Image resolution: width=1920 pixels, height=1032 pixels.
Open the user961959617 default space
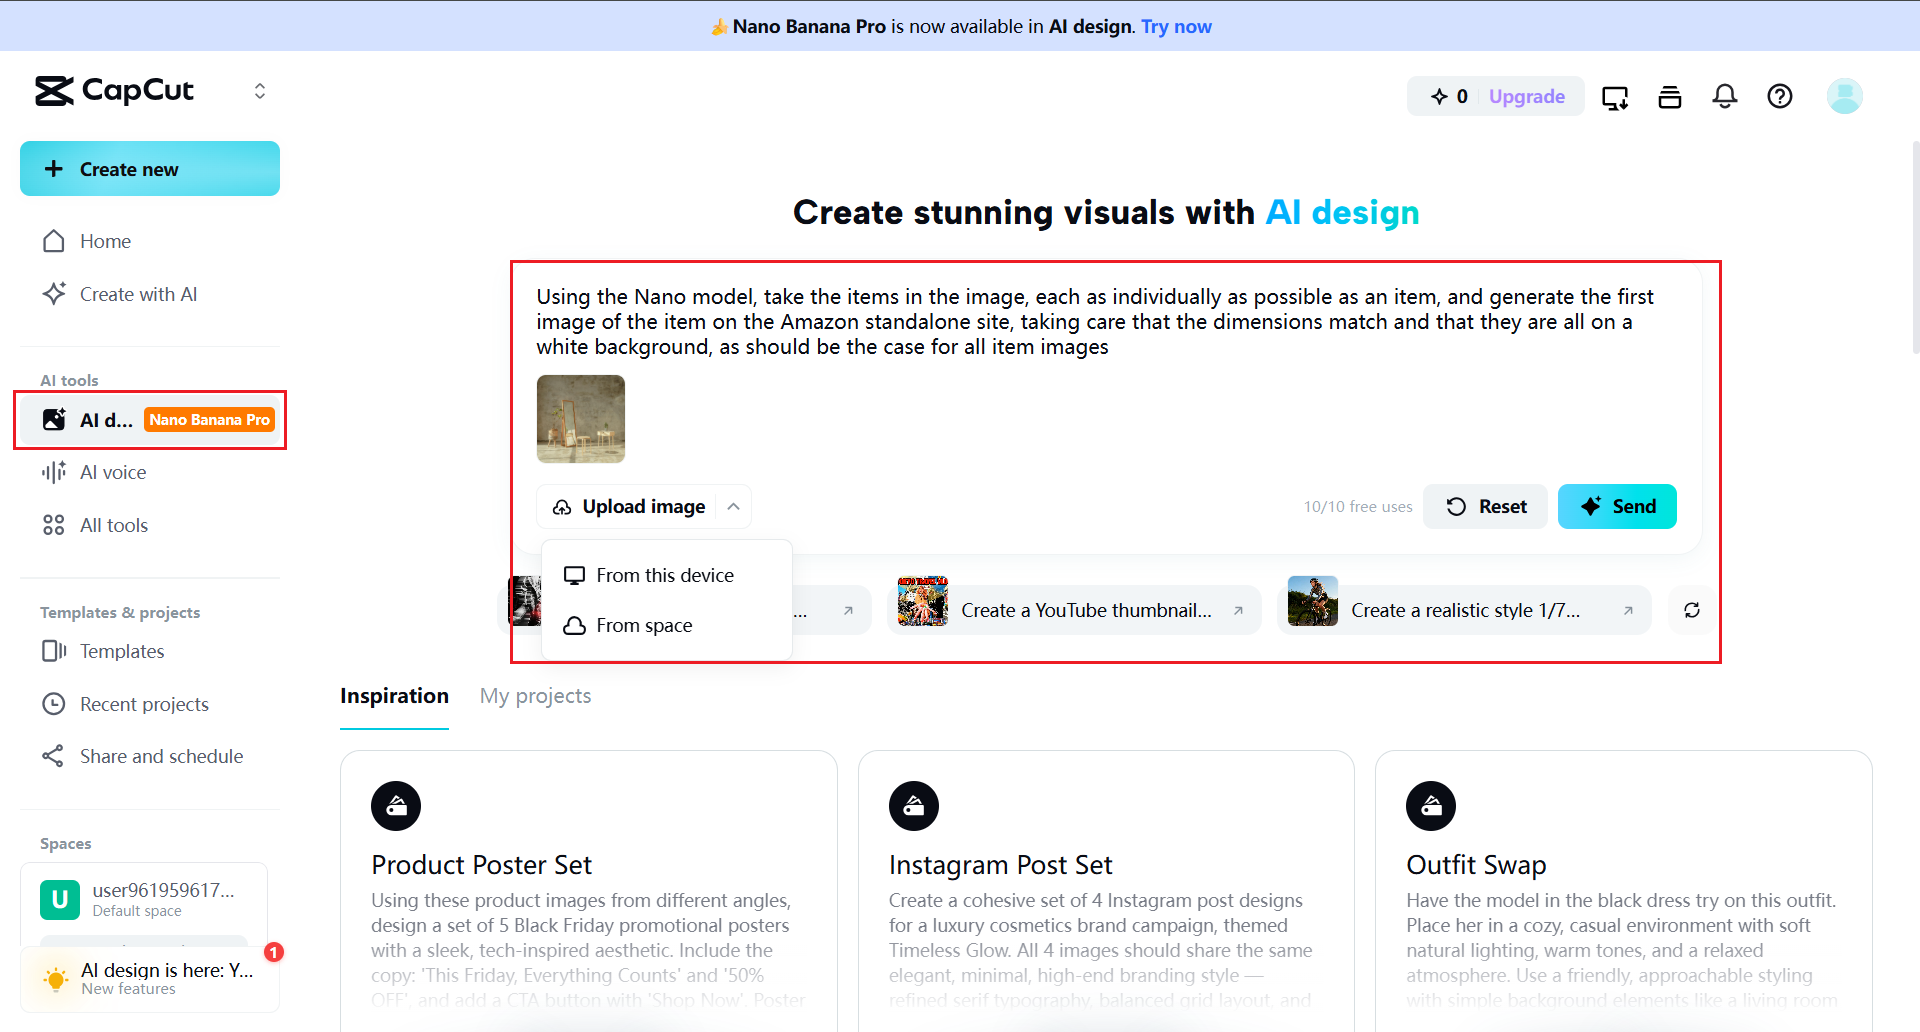point(144,899)
